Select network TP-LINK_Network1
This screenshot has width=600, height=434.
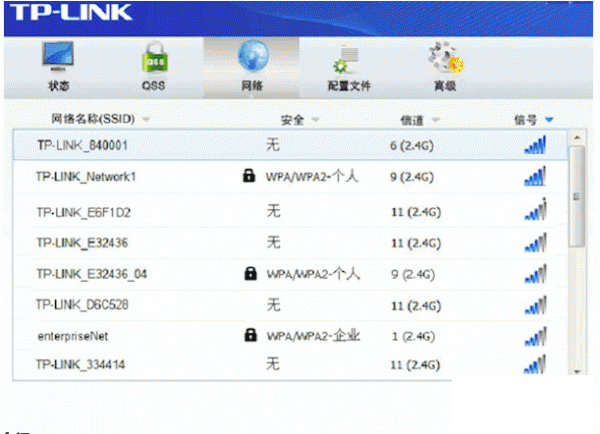point(86,176)
